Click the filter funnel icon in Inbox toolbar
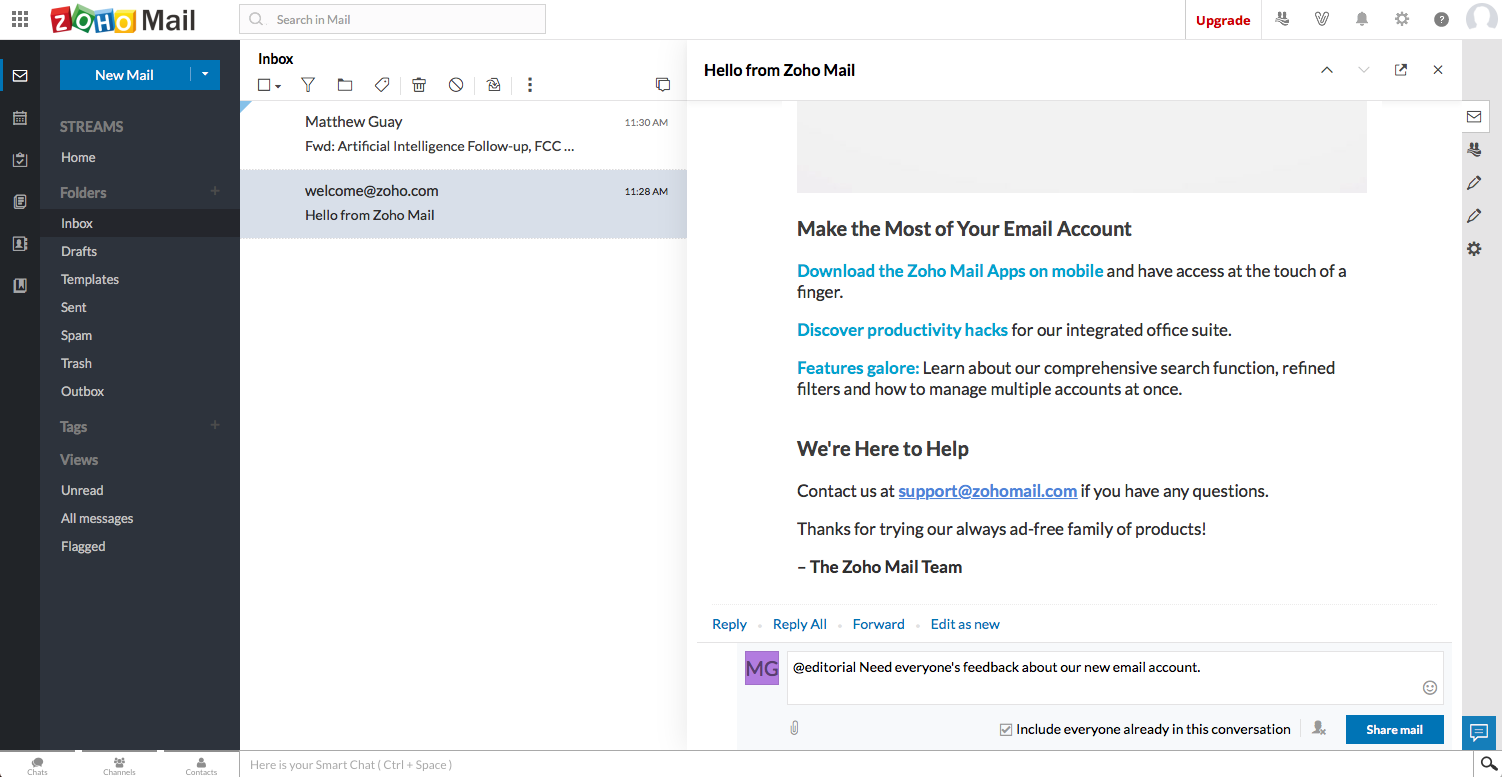Screen dimensions: 1502x777 pyautogui.click(x=308, y=85)
